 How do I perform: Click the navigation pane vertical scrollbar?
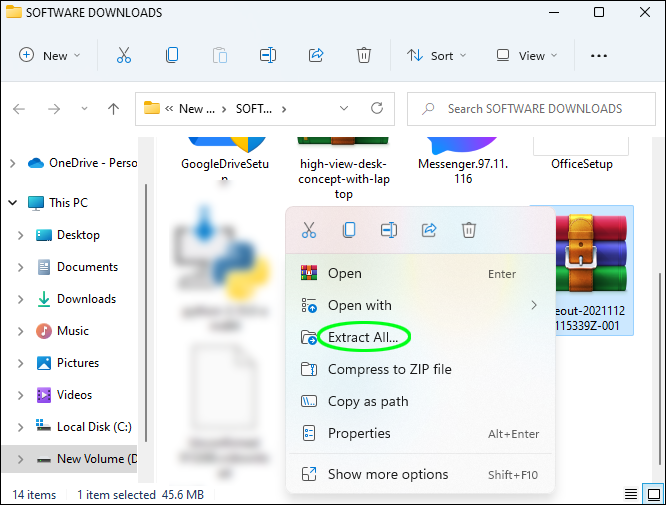146,312
